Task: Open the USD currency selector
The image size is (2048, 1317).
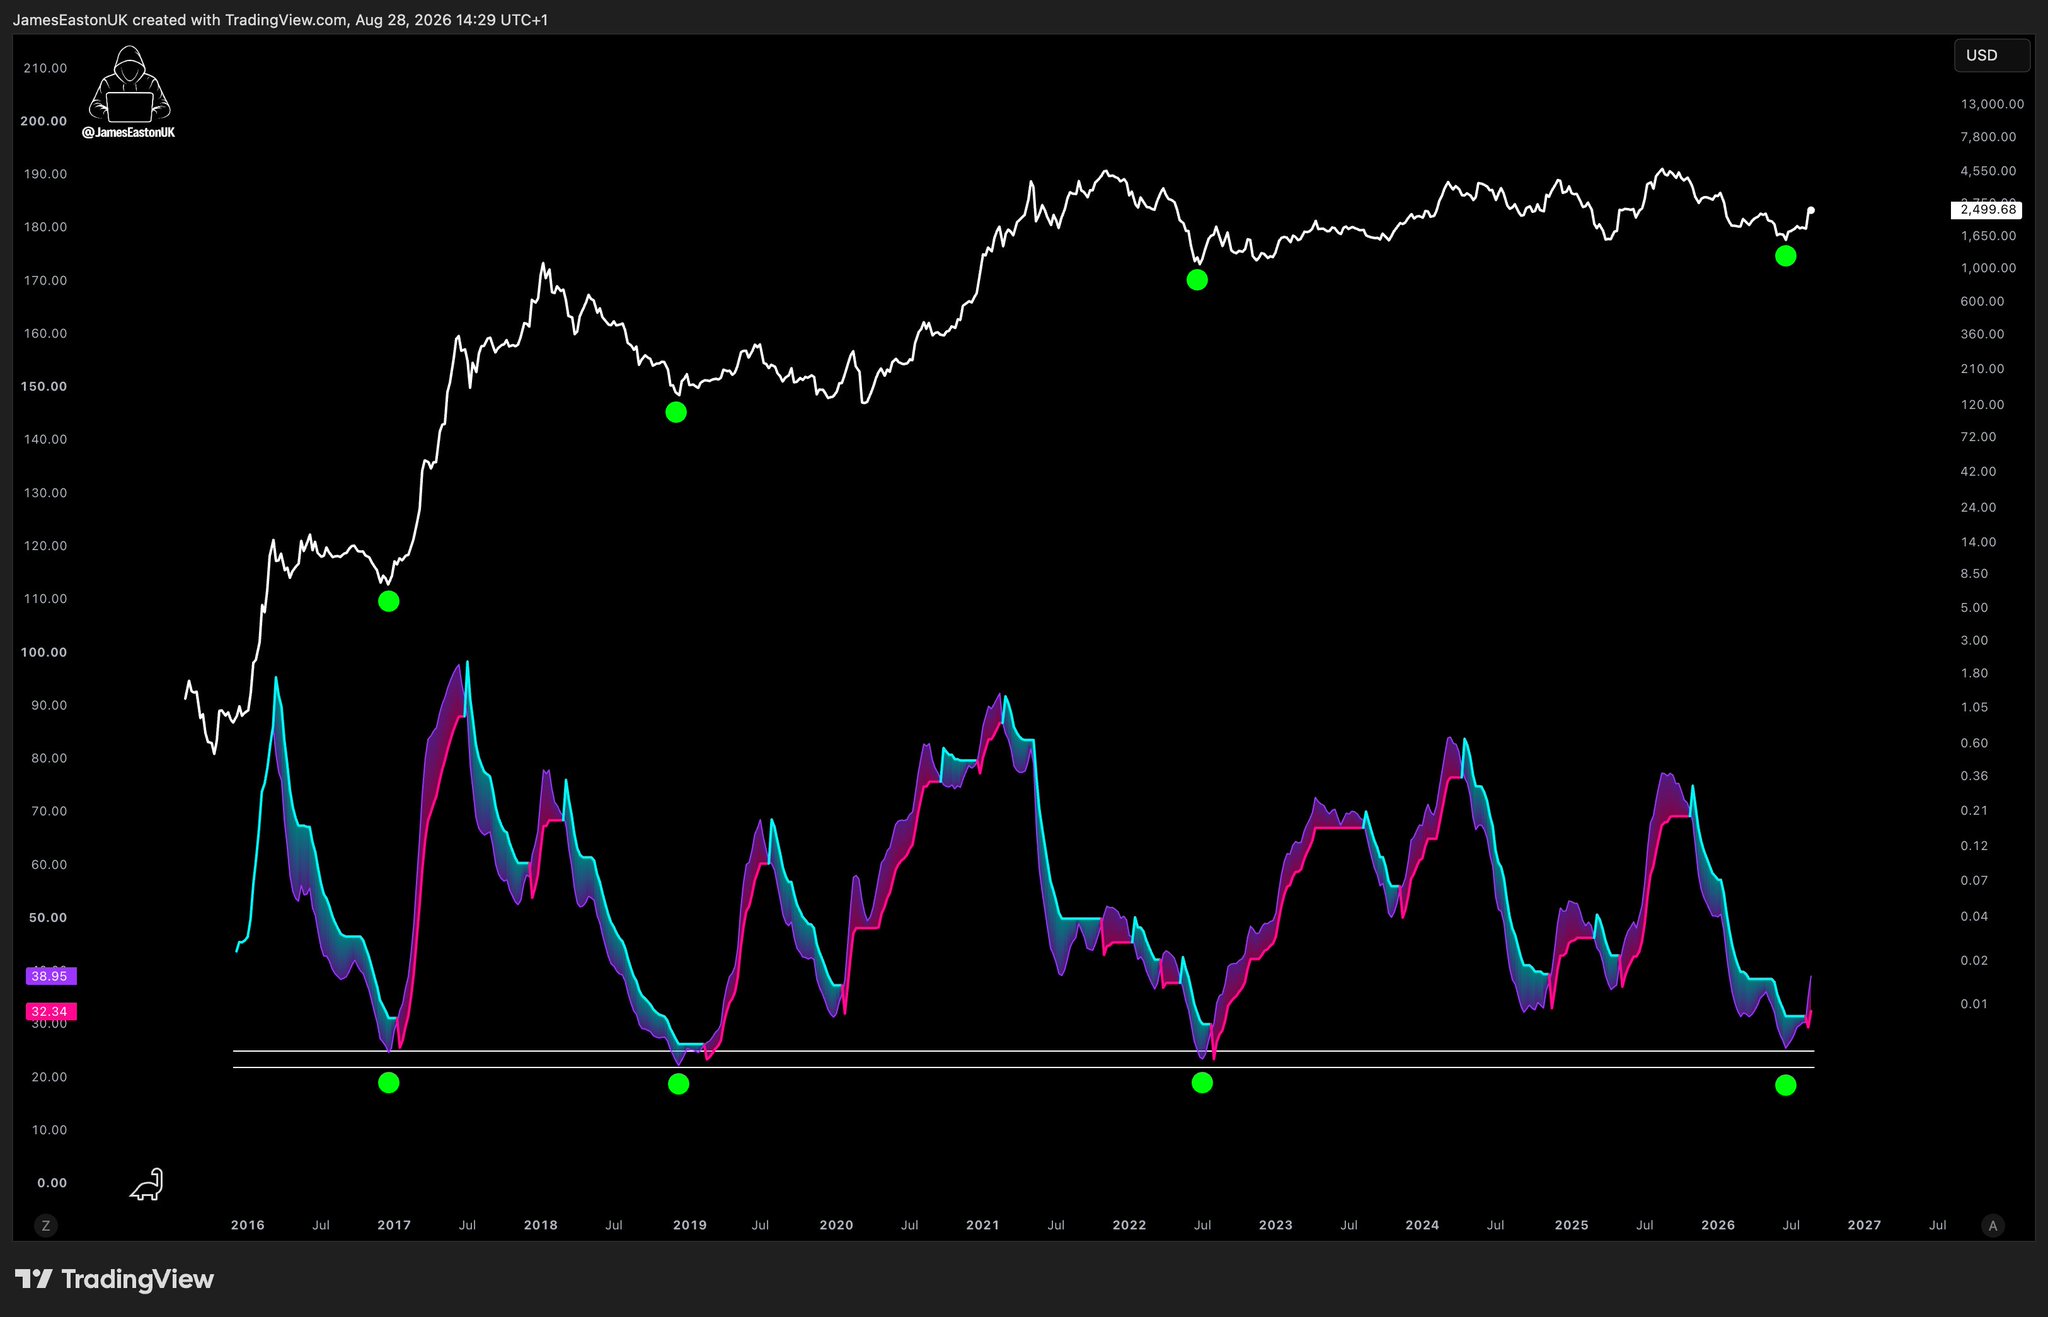Action: (1991, 55)
